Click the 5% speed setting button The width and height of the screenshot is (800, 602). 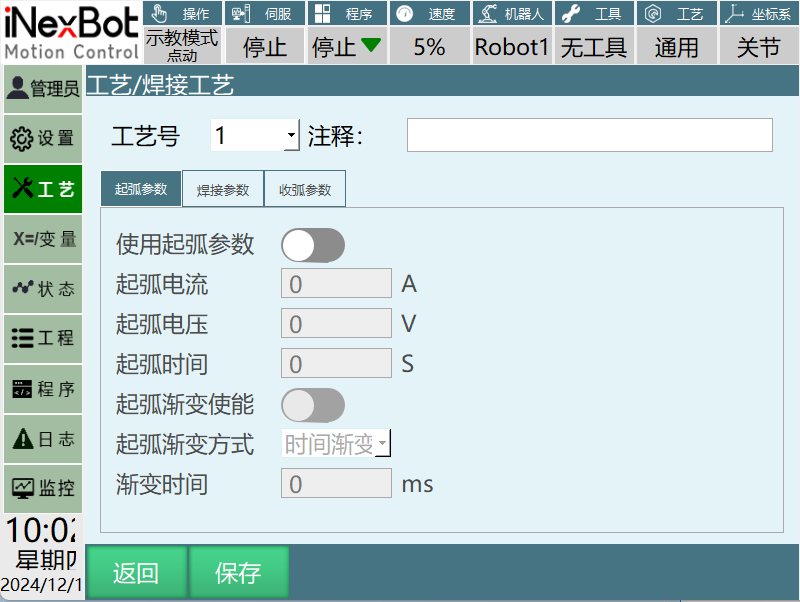(x=429, y=47)
